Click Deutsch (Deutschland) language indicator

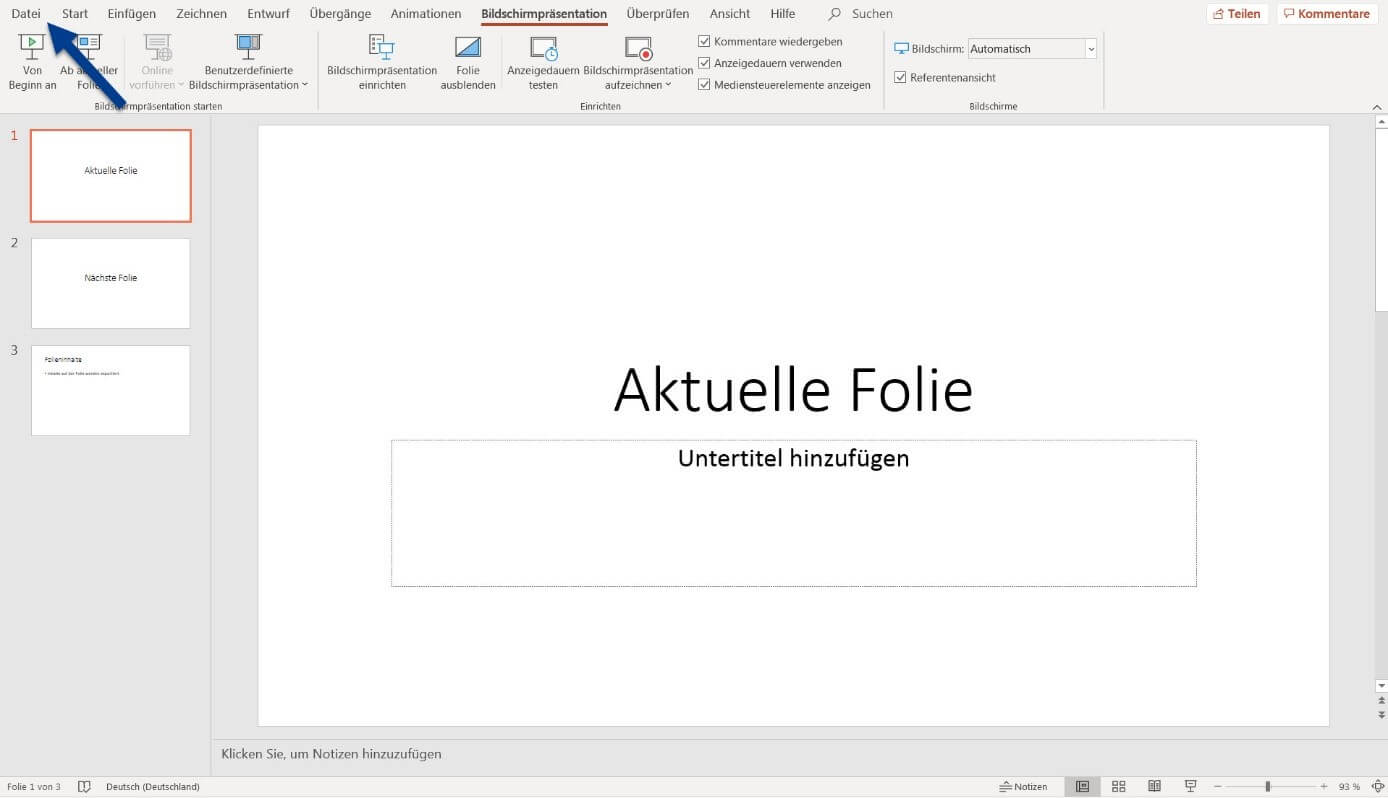tap(152, 787)
